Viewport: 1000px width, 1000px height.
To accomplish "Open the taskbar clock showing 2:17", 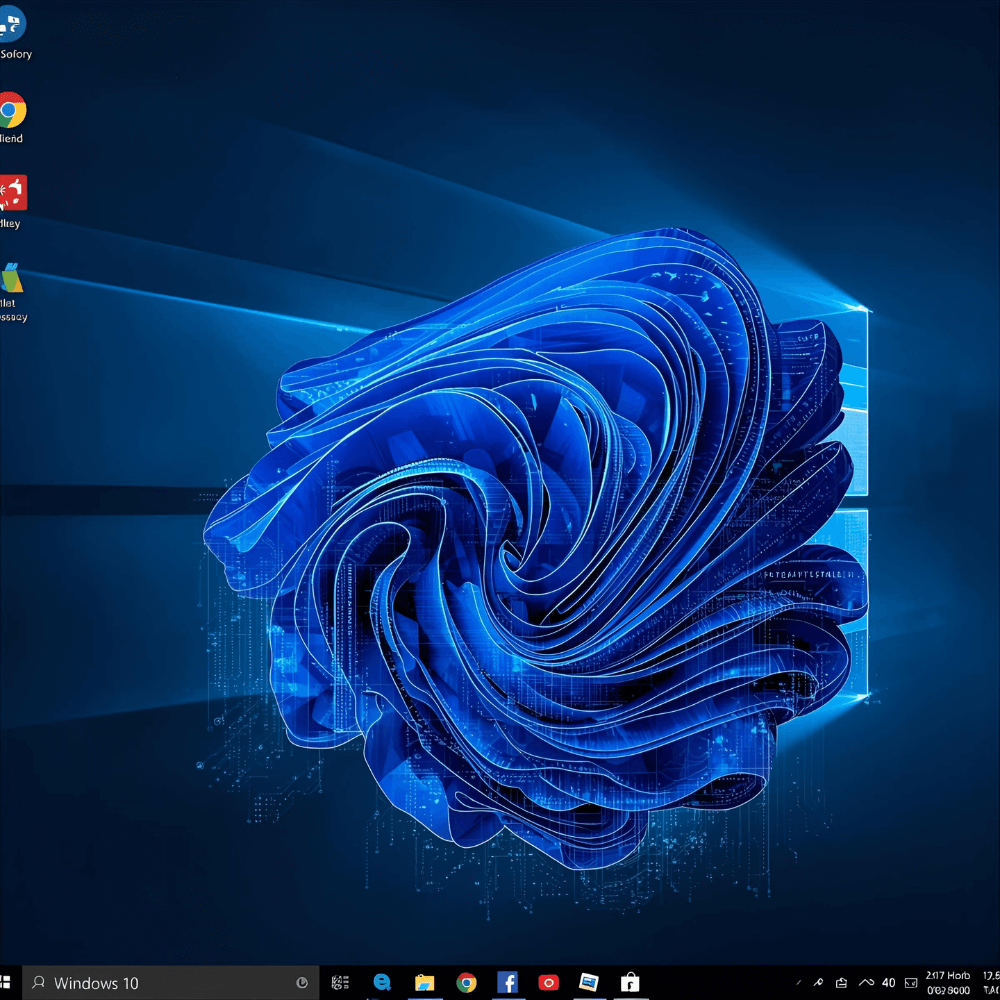I will click(x=947, y=982).
